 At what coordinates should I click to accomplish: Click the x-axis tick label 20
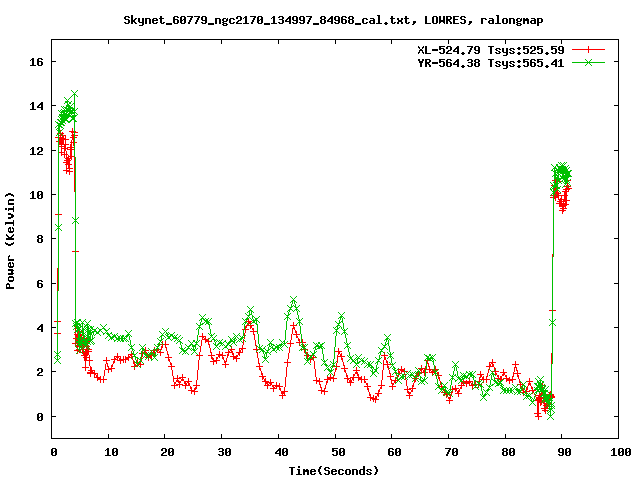click(x=167, y=452)
